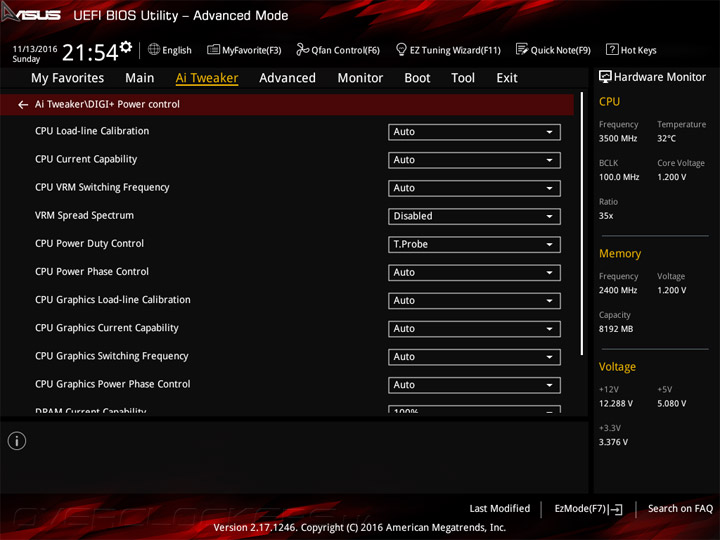Image resolution: width=720 pixels, height=540 pixels.
Task: Click the 12.288 V voltage reading
Action: pyautogui.click(x=616, y=403)
